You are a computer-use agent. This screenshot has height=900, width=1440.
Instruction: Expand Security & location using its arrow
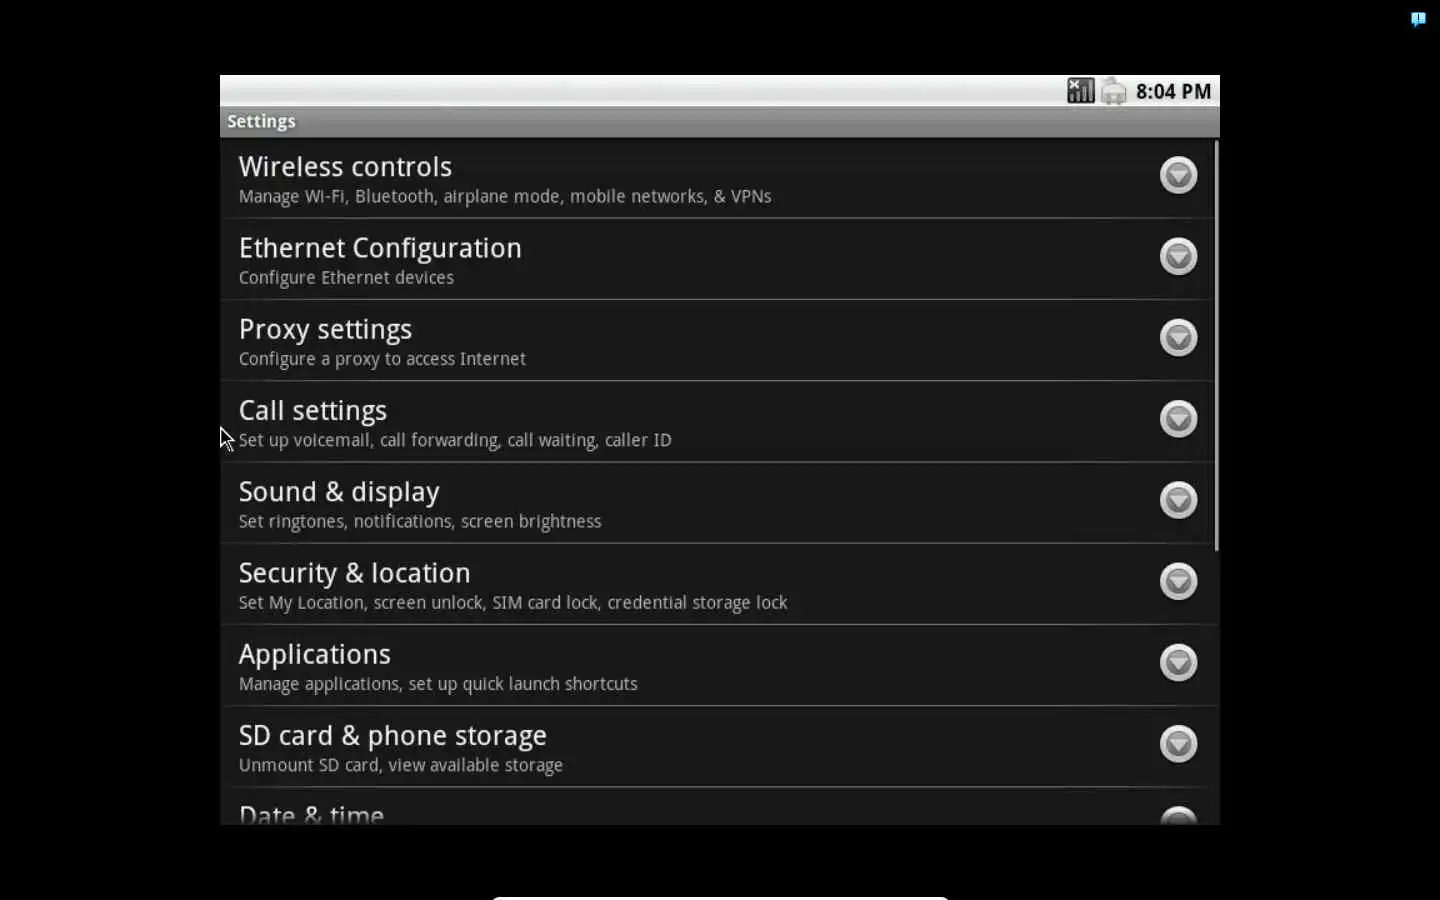click(x=1178, y=581)
